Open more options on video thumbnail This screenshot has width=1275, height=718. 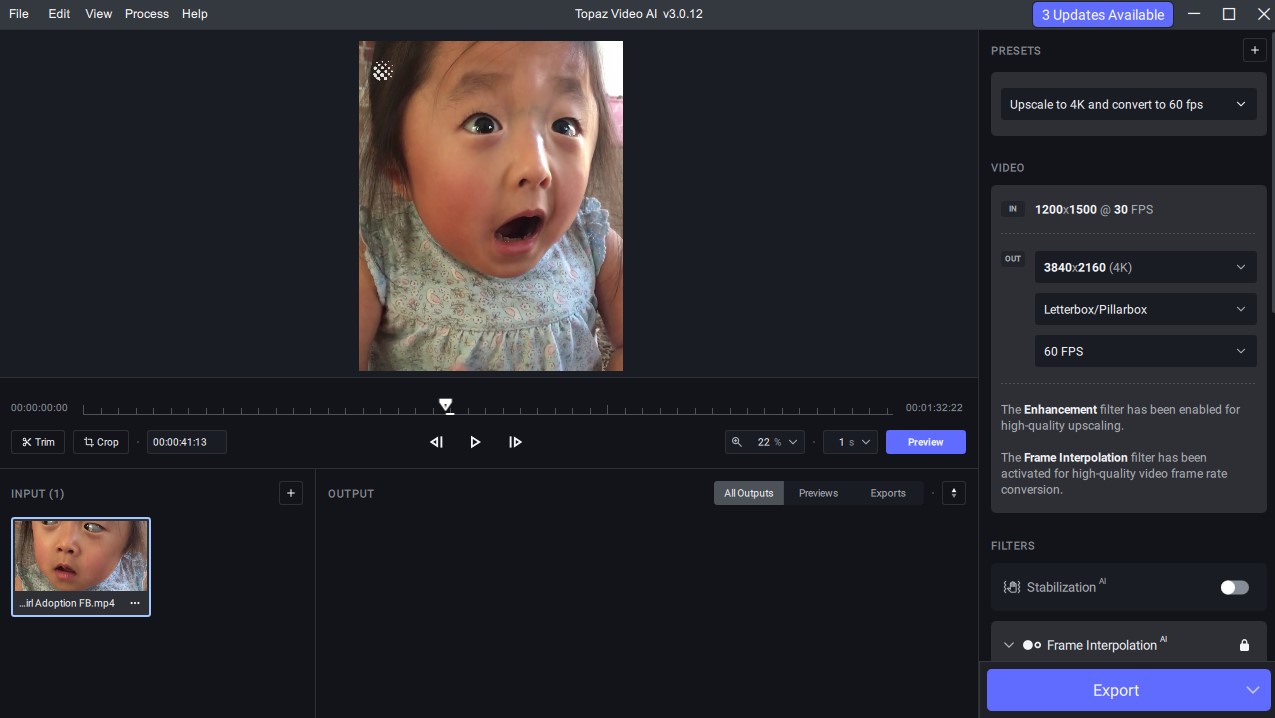135,603
